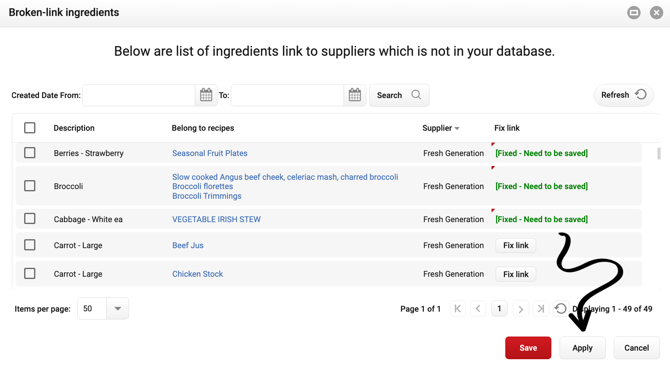Go to the next page arrow
This screenshot has height=367, width=670.
click(x=520, y=308)
